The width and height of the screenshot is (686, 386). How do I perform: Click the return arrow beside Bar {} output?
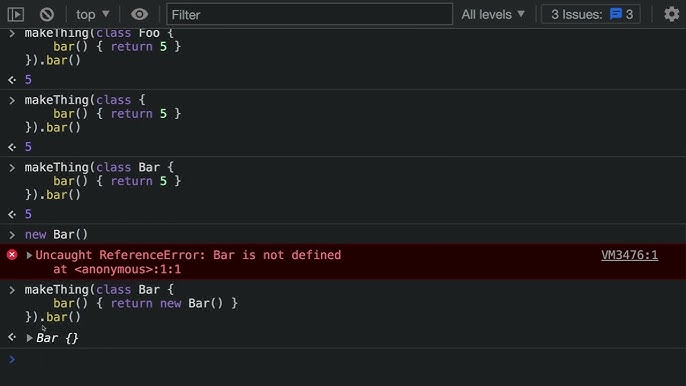pyautogui.click(x=12, y=337)
